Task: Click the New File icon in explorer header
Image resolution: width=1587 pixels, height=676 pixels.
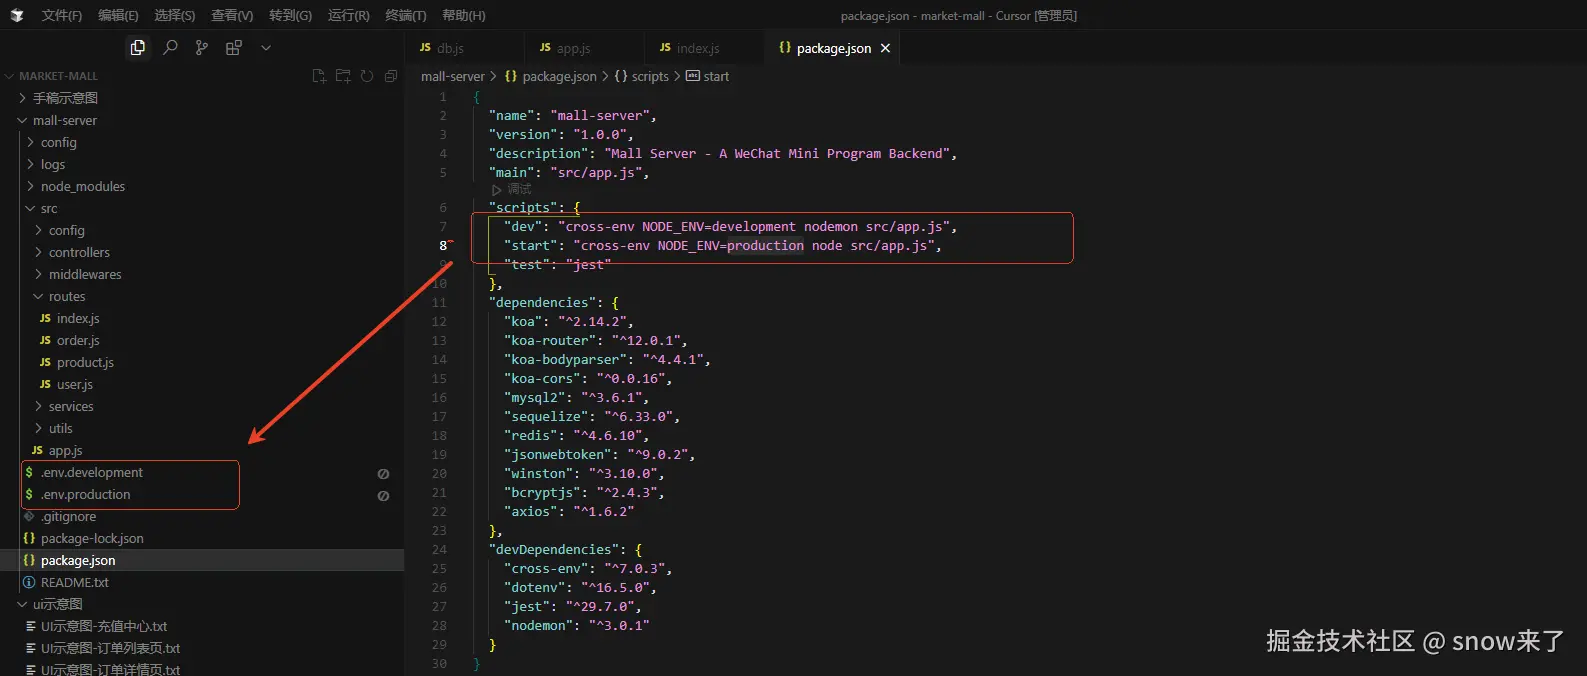Action: pos(319,76)
